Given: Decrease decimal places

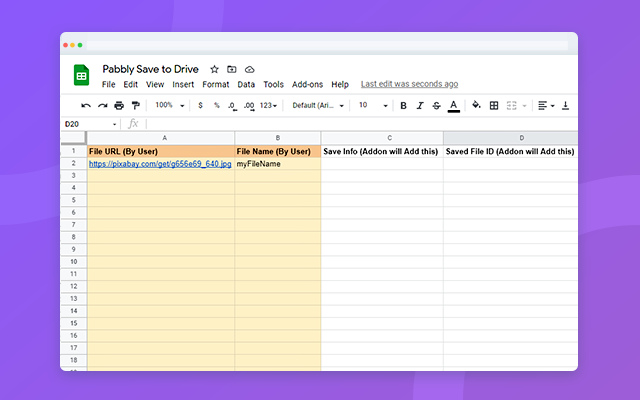Looking at the screenshot, I should 232,106.
